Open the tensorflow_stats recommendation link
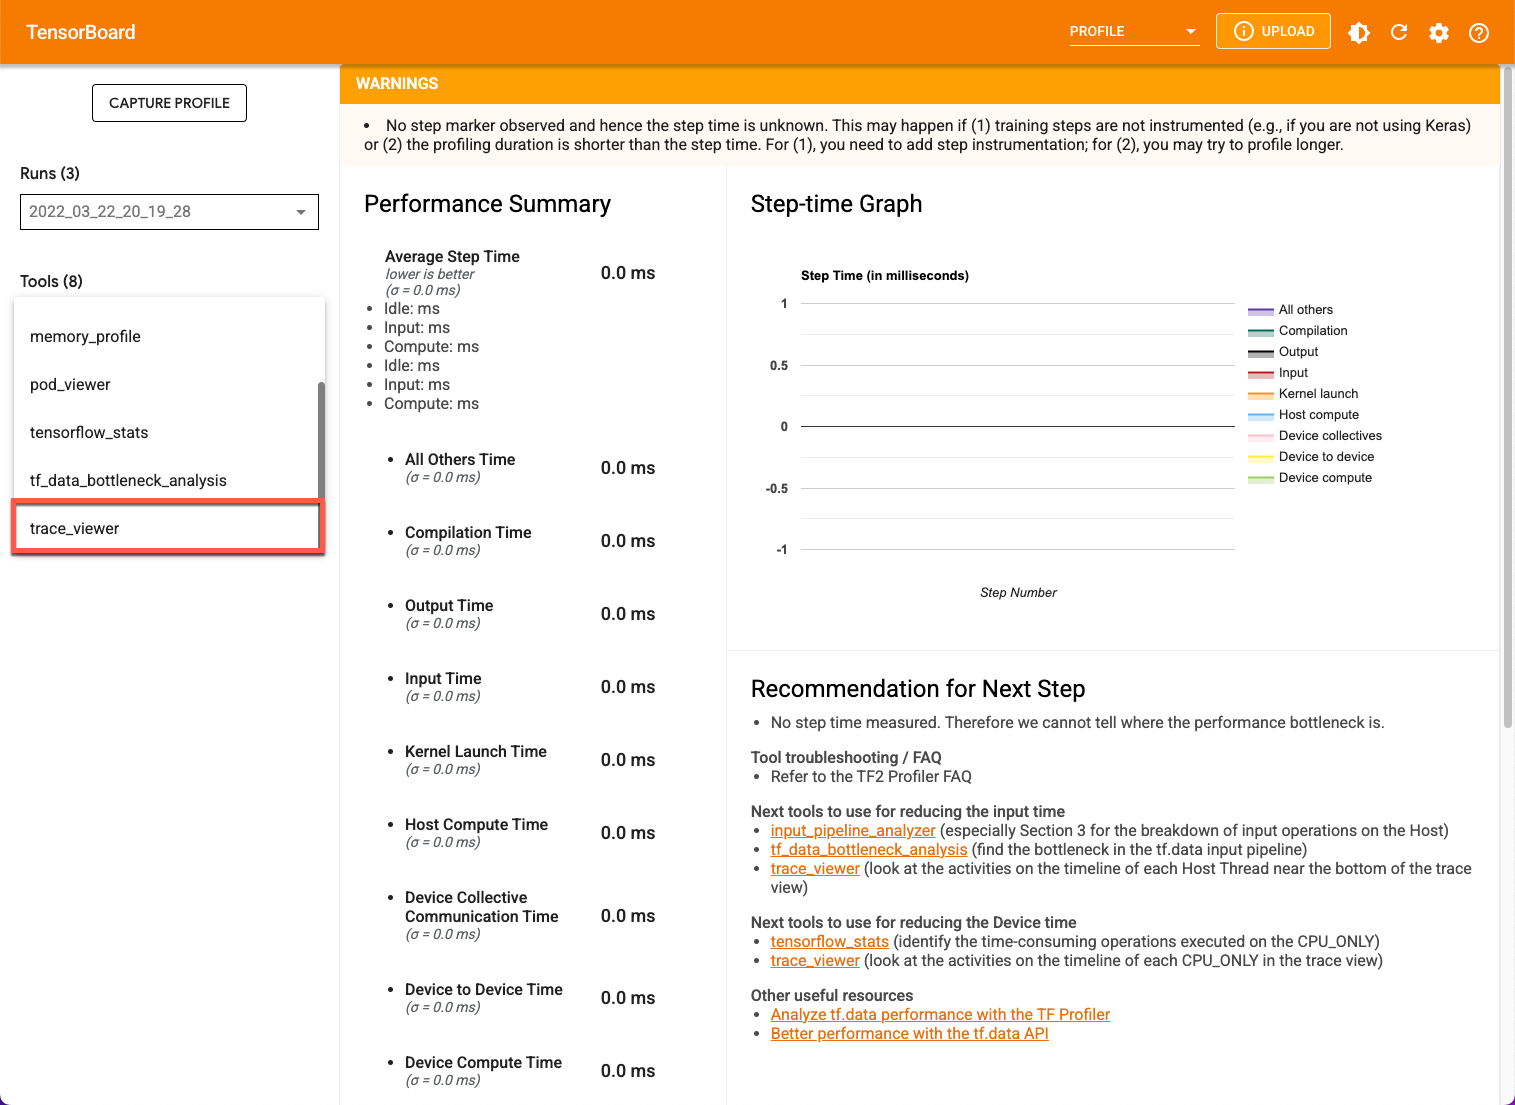This screenshot has height=1105, width=1515. click(x=830, y=942)
